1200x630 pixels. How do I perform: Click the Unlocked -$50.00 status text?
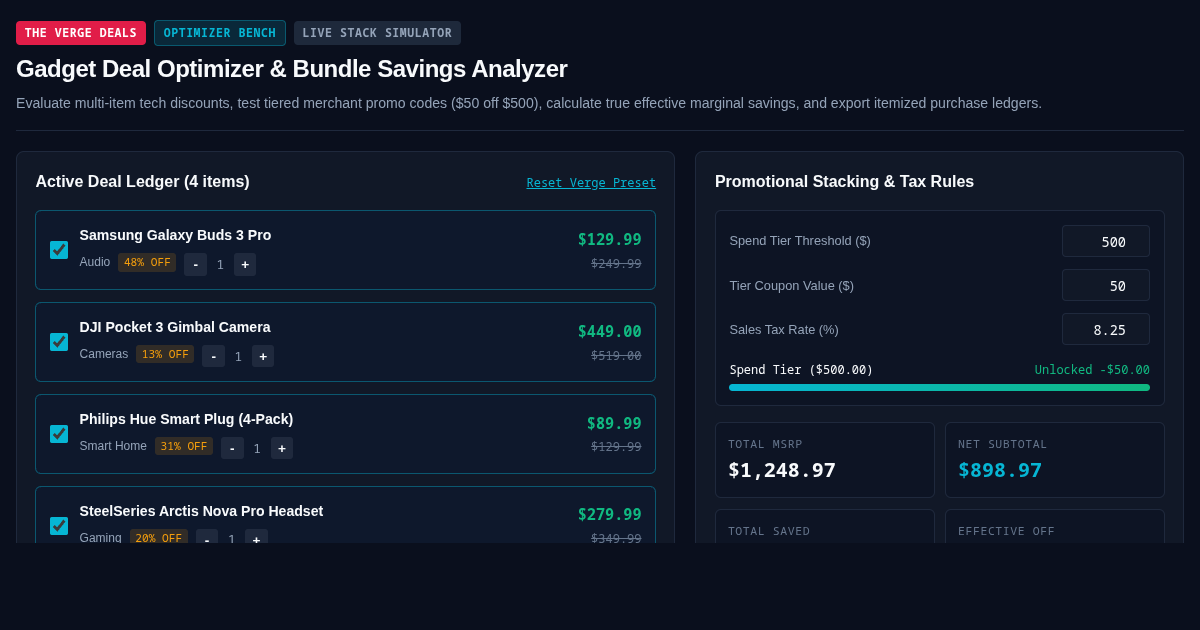1092,370
